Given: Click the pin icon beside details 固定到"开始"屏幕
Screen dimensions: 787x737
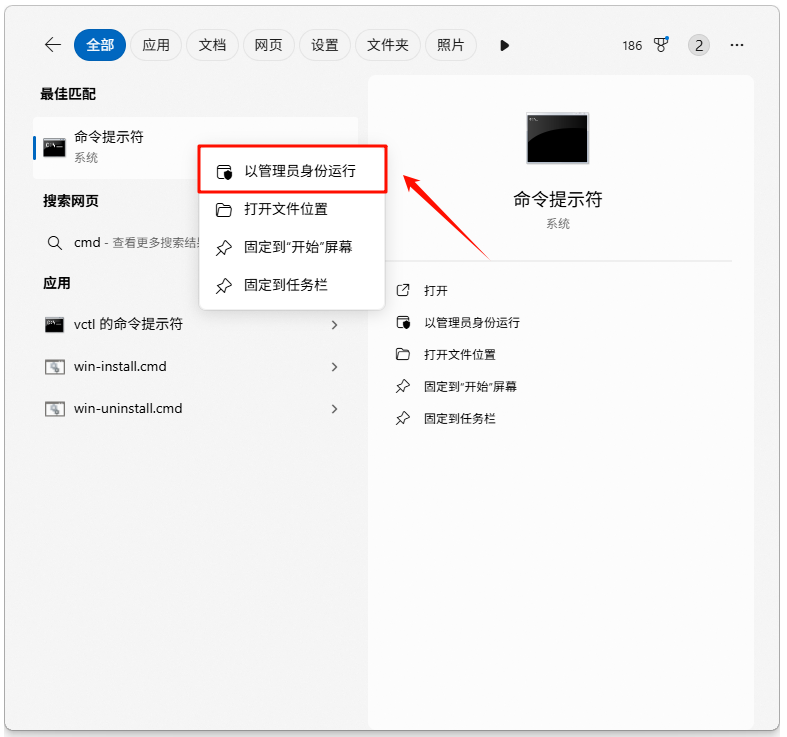Looking at the screenshot, I should point(403,386).
